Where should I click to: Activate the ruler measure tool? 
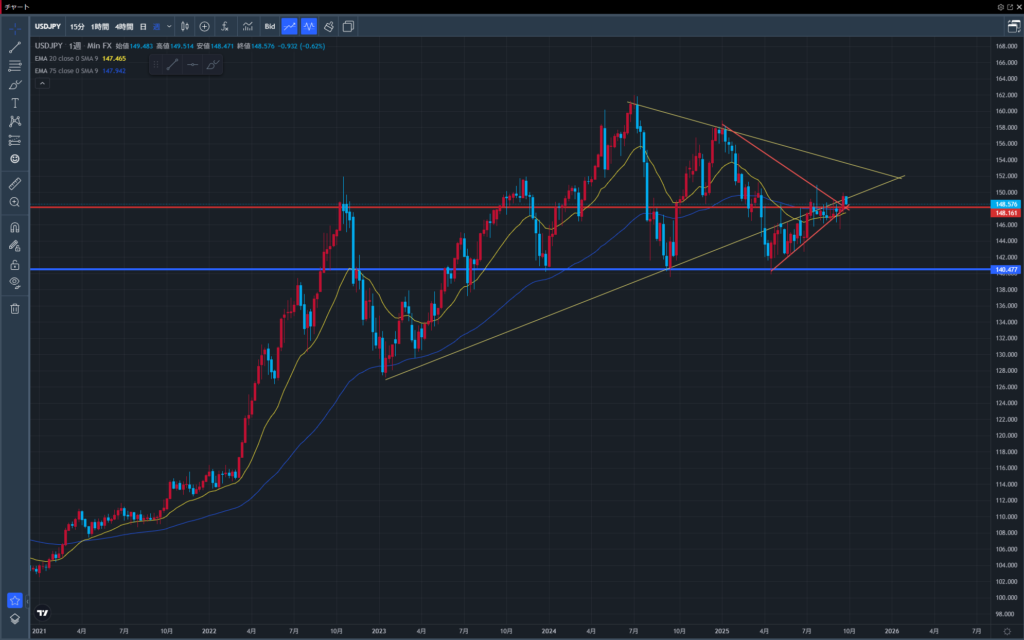click(x=15, y=184)
